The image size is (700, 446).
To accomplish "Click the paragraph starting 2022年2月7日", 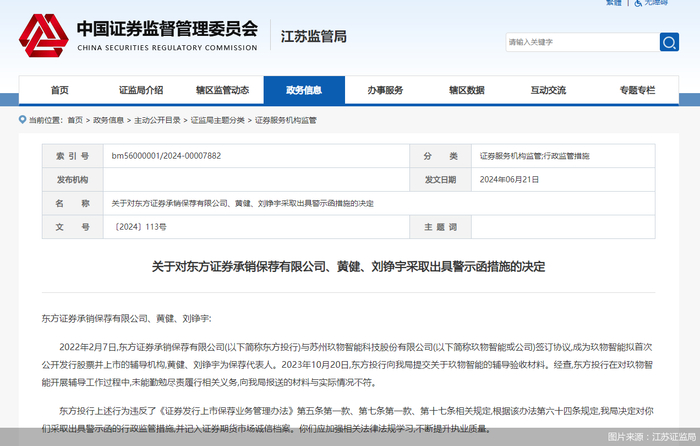I will tap(347, 365).
